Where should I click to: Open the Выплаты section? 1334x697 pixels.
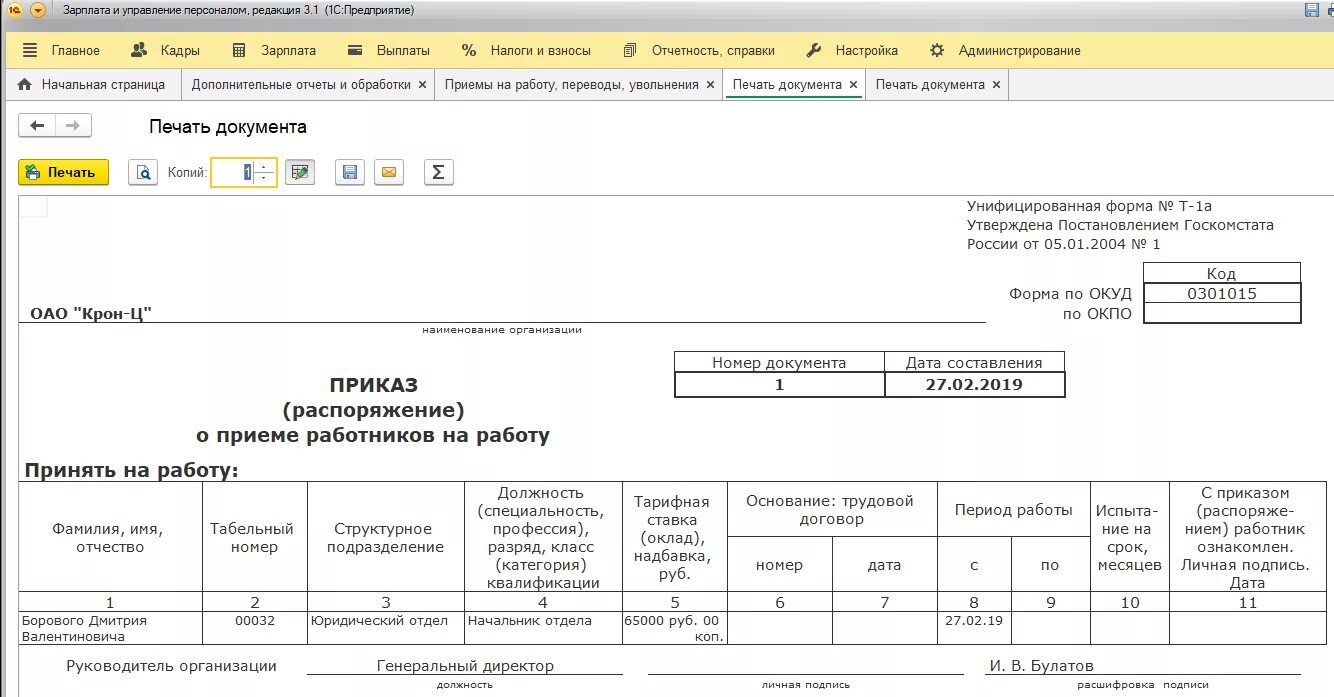coord(389,50)
